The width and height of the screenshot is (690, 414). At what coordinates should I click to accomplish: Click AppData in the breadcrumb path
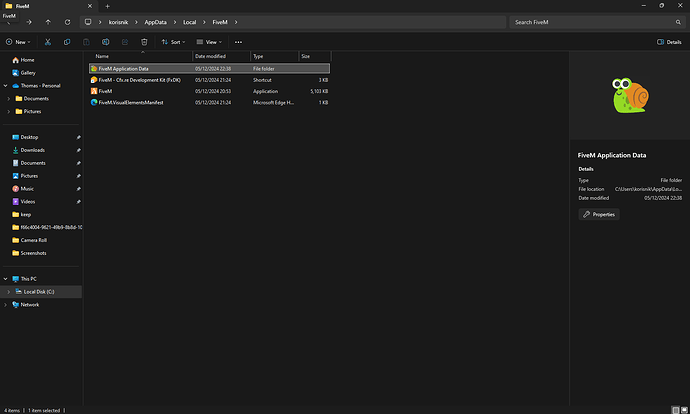coord(155,22)
